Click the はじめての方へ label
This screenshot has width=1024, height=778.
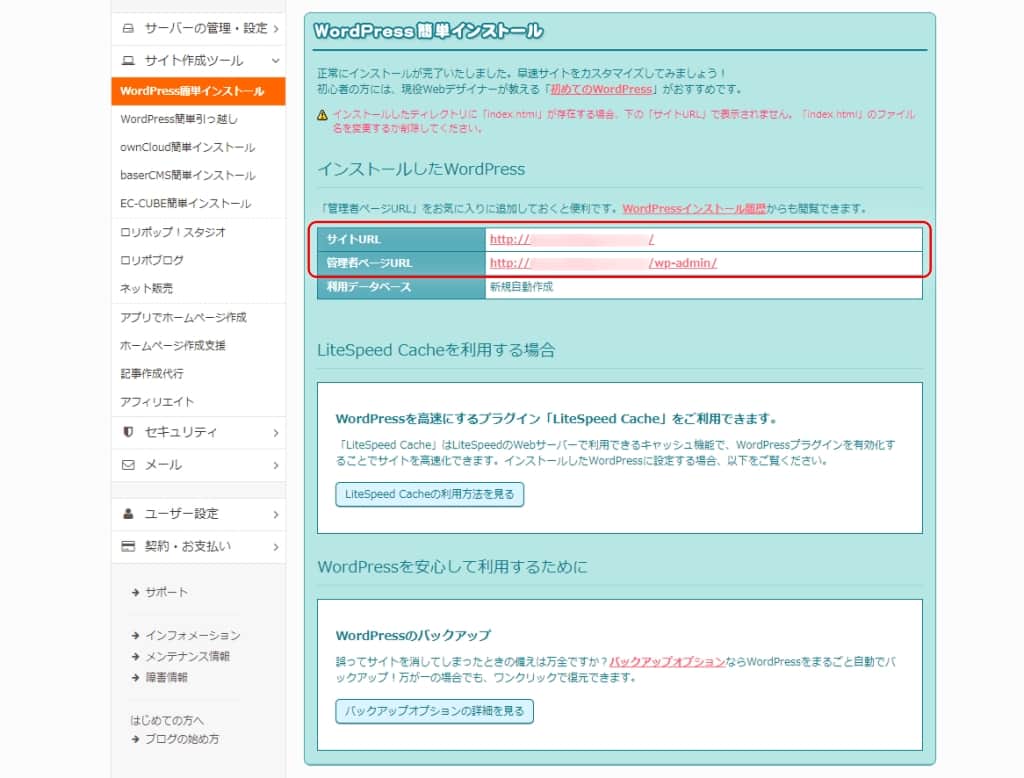tap(167, 721)
